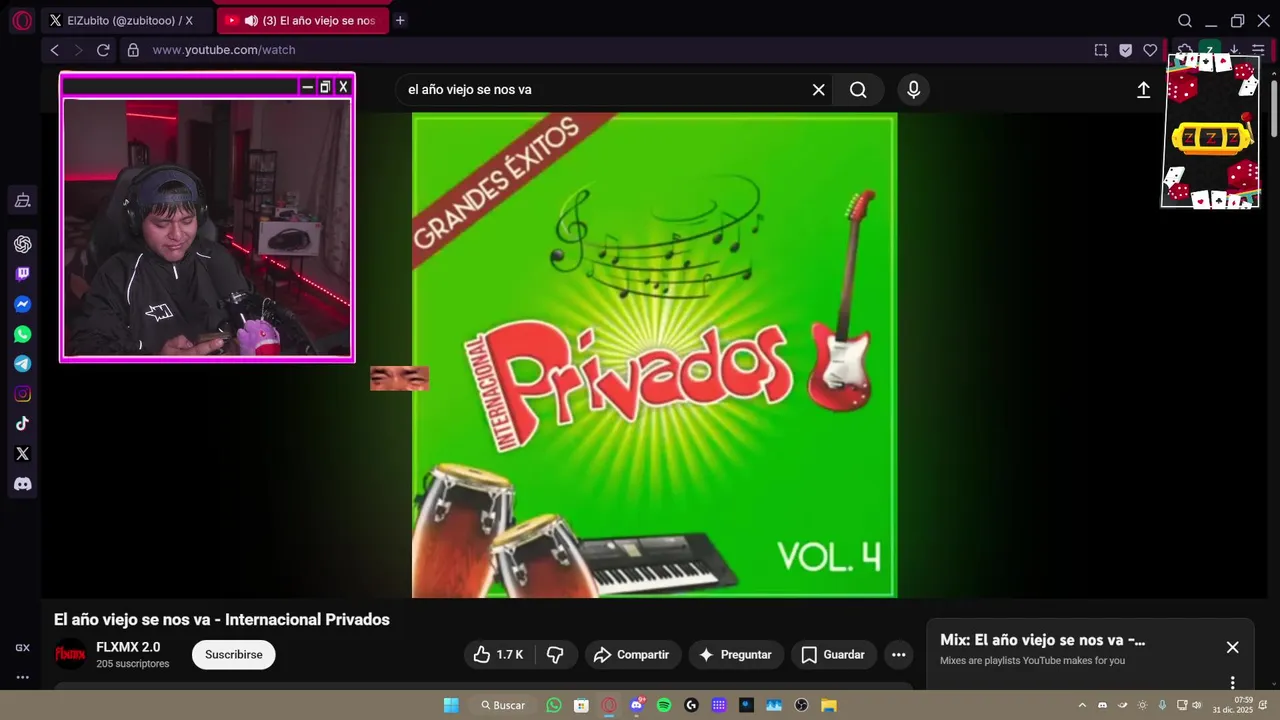The height and width of the screenshot is (720, 1280).
Task: Open the extensions cube icon
Action: click(1184, 49)
